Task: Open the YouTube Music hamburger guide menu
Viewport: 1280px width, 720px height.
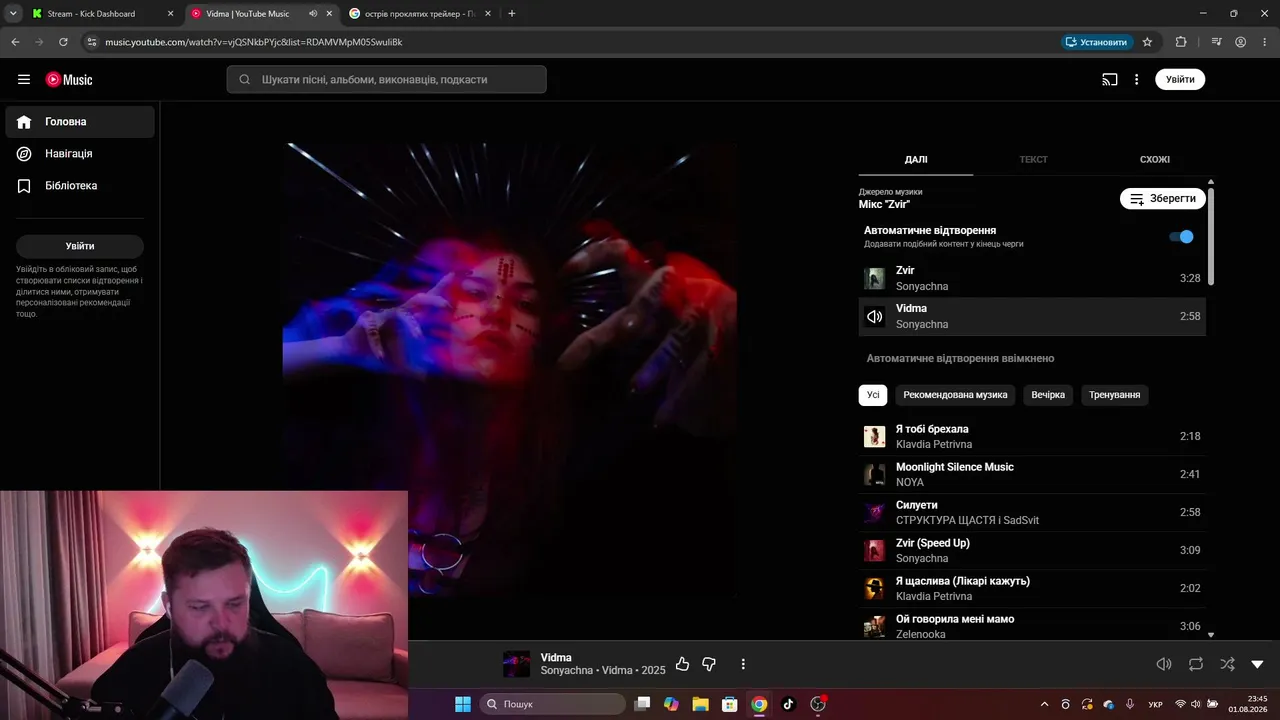Action: [x=24, y=80]
